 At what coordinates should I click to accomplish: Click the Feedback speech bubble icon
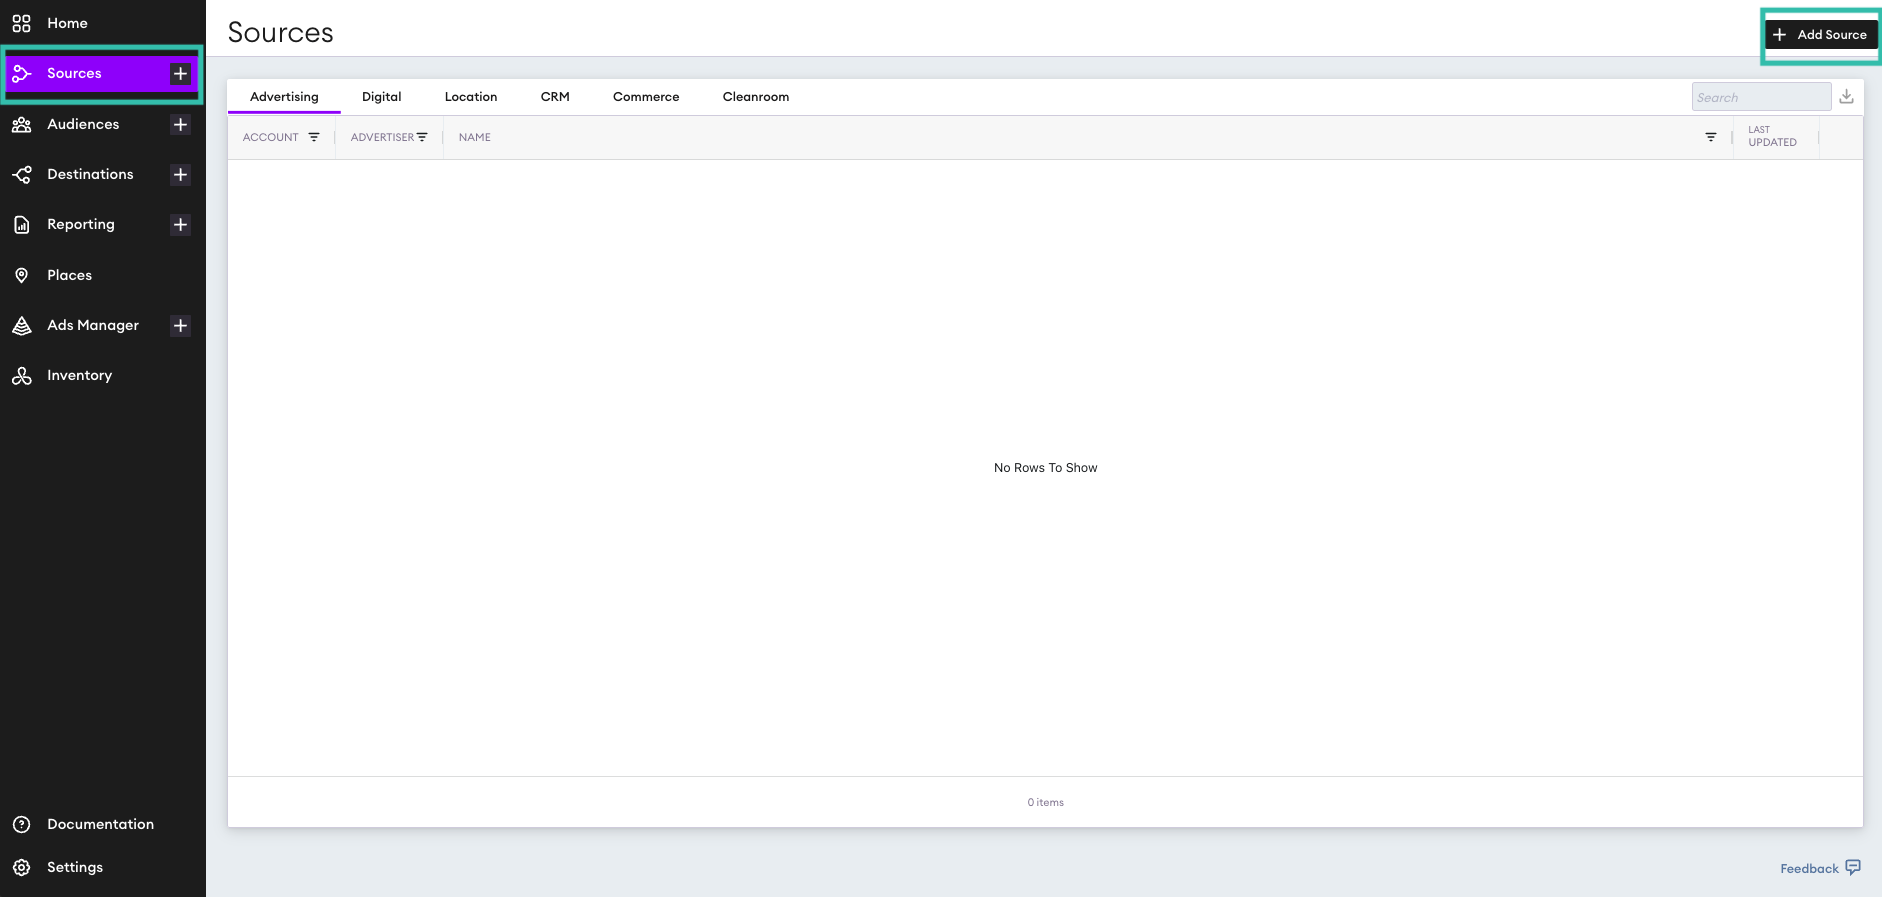click(x=1853, y=867)
